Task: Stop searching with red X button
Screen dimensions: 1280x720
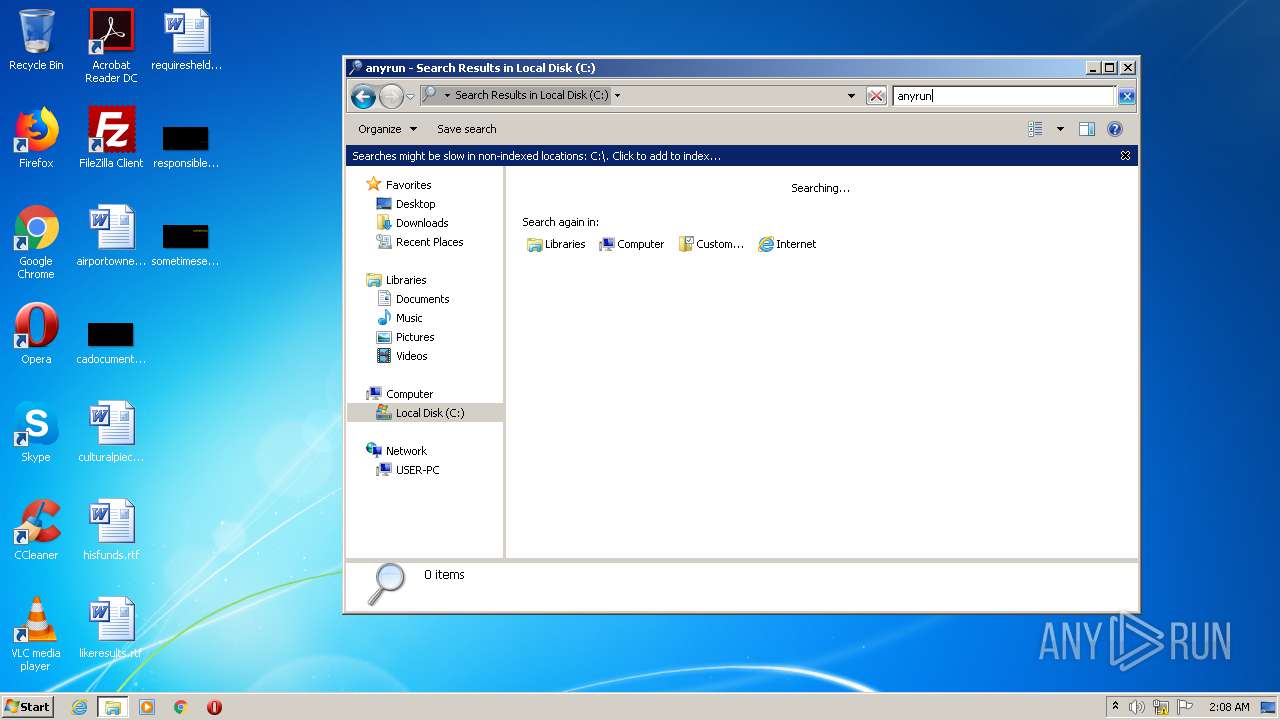Action: pyautogui.click(x=876, y=96)
